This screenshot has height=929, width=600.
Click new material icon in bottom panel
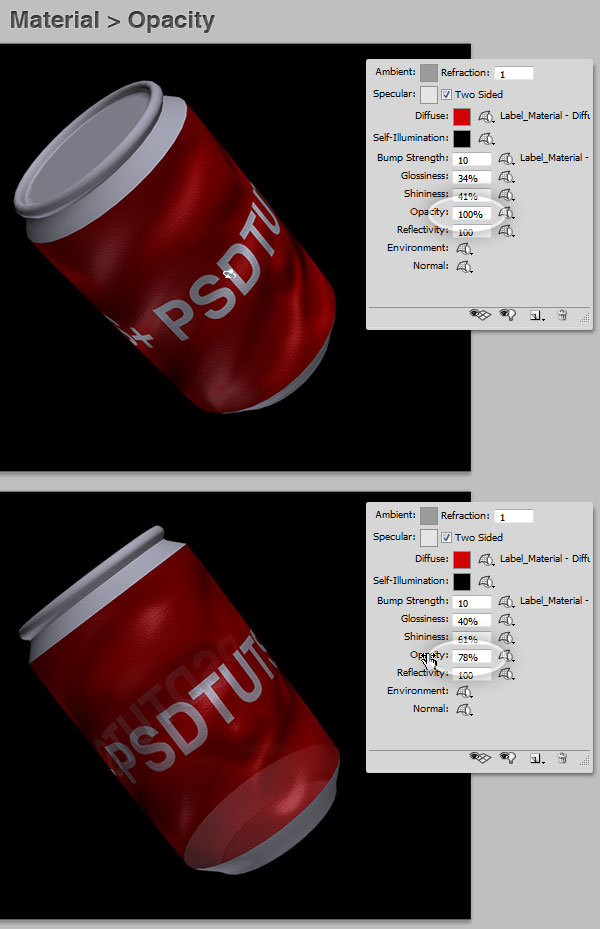click(x=535, y=758)
